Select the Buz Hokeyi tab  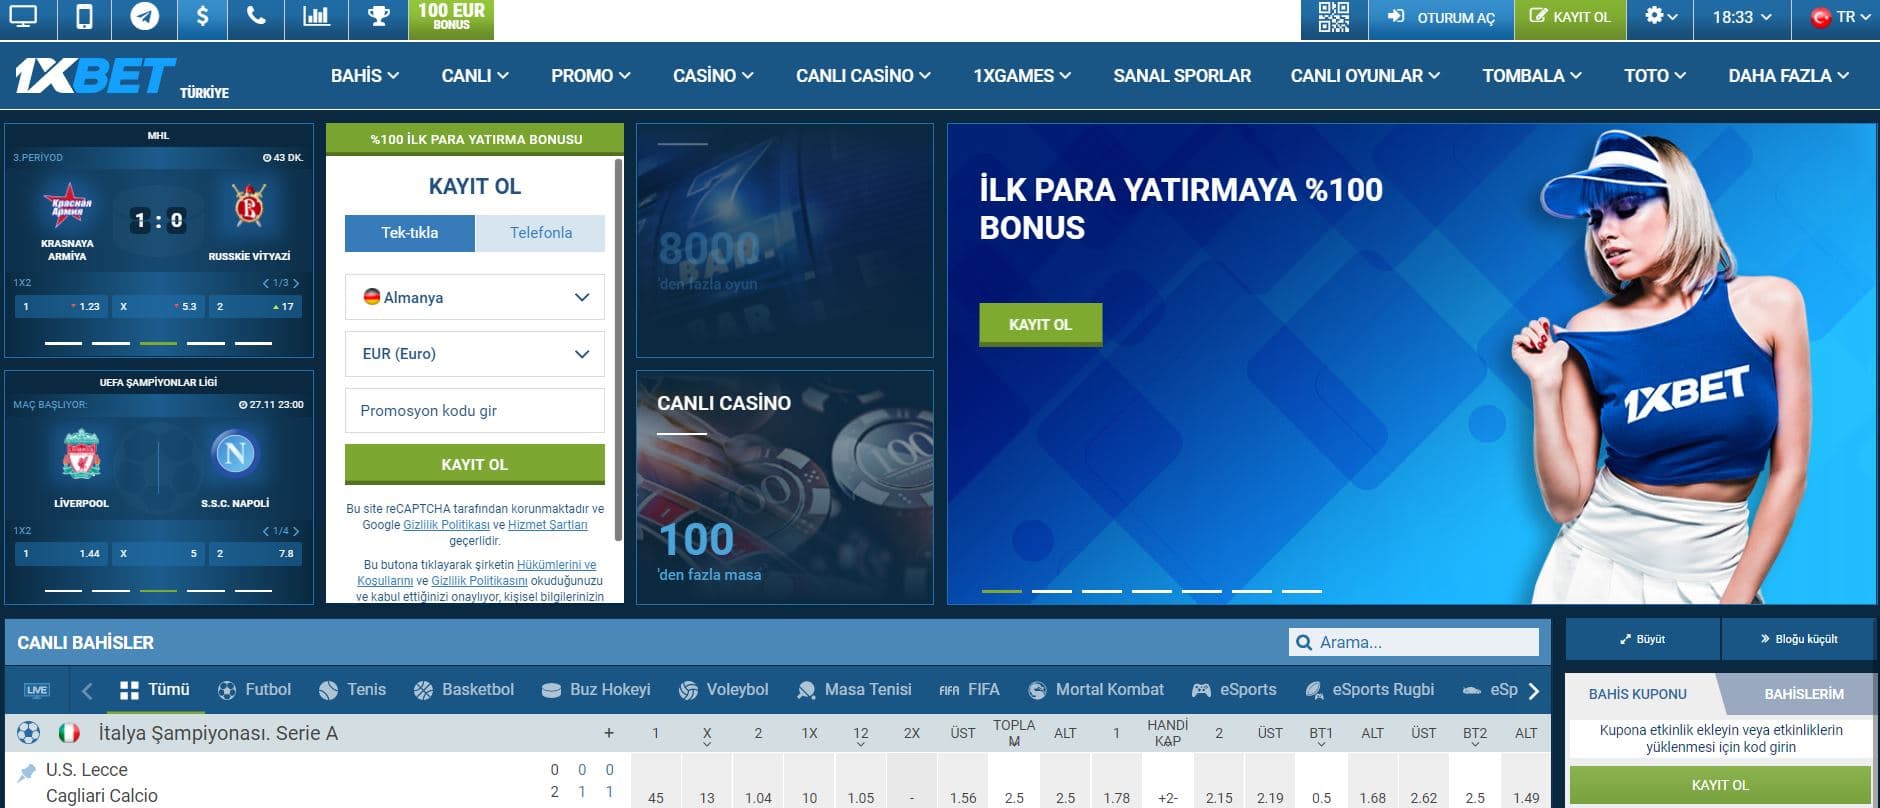point(595,690)
